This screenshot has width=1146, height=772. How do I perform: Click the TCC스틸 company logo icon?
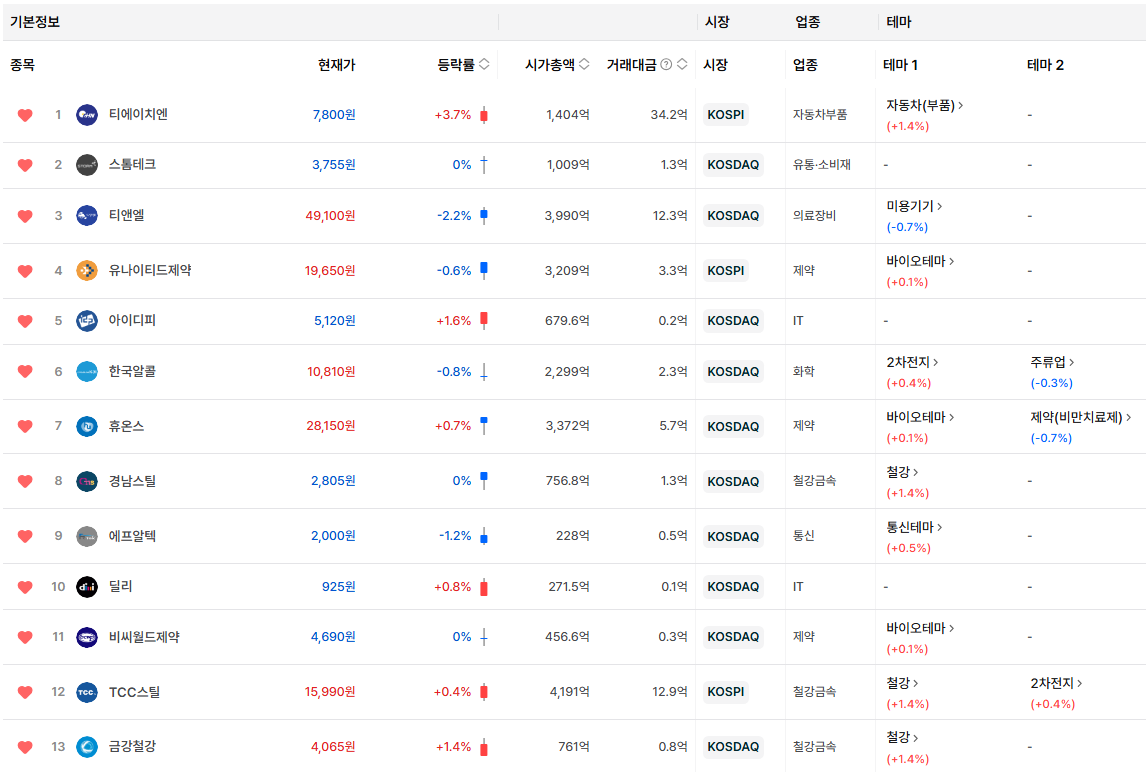pyautogui.click(x=87, y=692)
